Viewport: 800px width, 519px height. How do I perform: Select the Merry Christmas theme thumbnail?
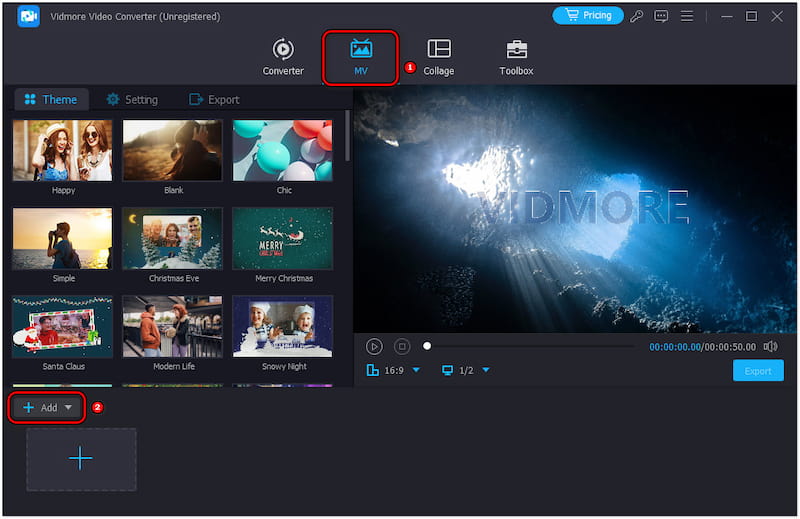point(281,239)
